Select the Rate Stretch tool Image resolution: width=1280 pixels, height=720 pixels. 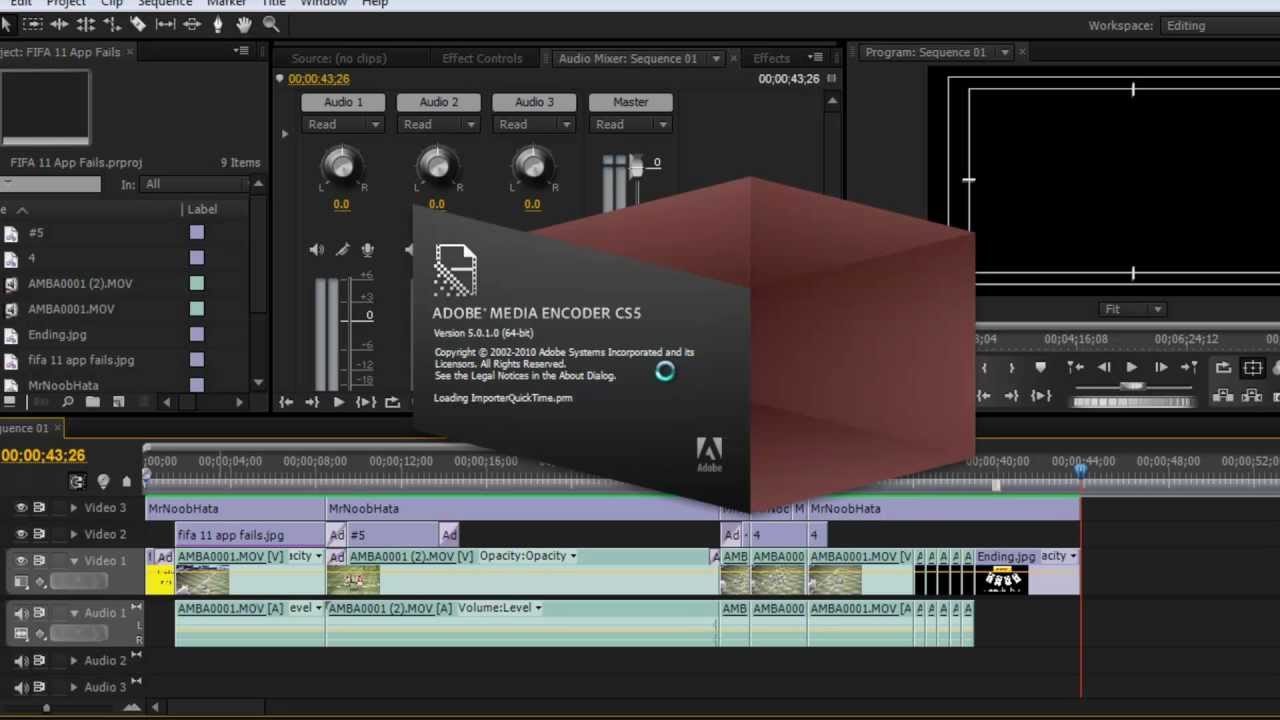click(x=112, y=24)
